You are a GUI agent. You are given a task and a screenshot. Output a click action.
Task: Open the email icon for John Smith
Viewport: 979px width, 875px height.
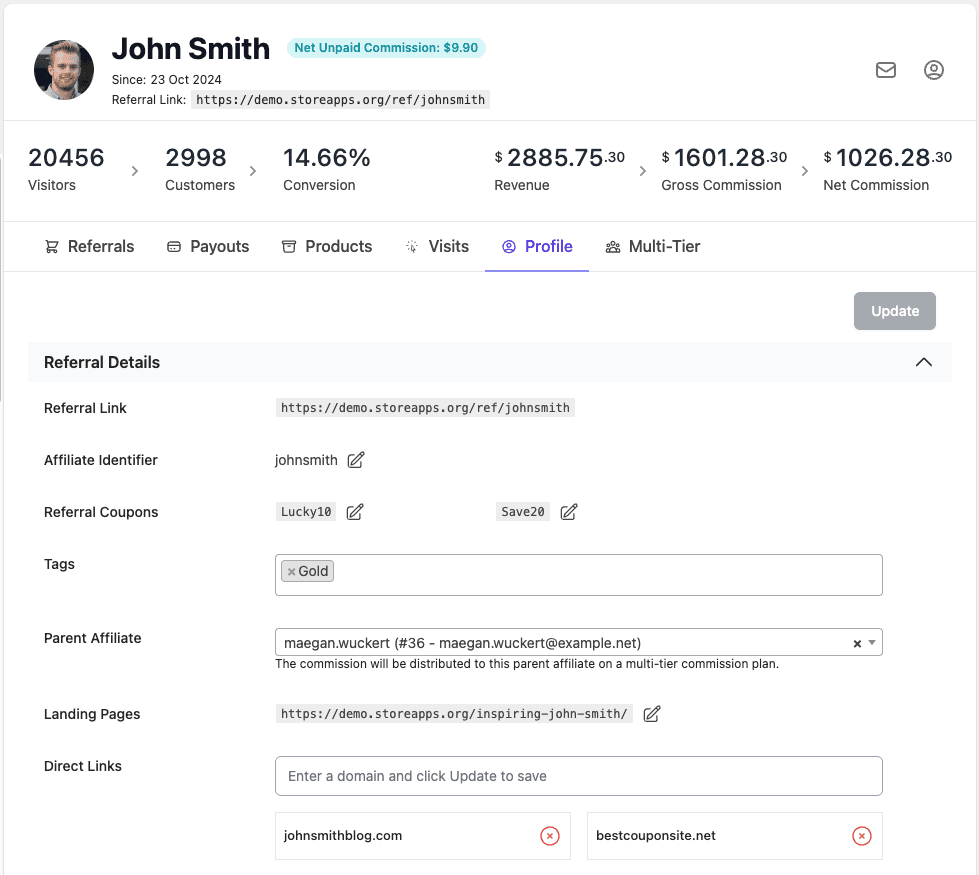coord(886,70)
